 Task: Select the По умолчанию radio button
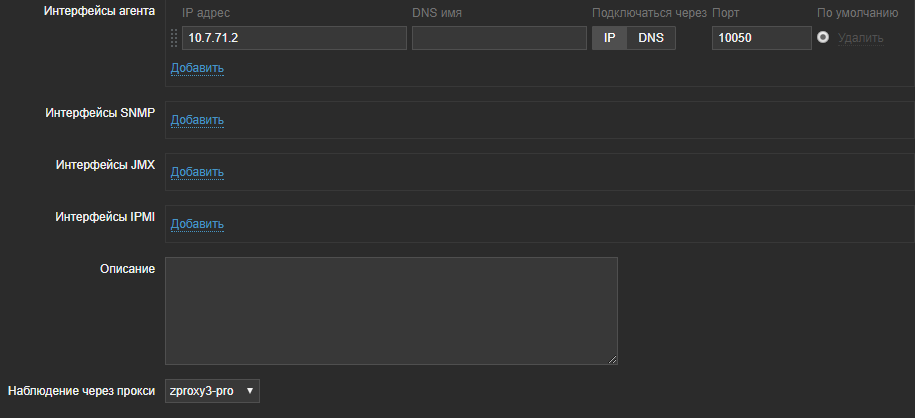[824, 38]
